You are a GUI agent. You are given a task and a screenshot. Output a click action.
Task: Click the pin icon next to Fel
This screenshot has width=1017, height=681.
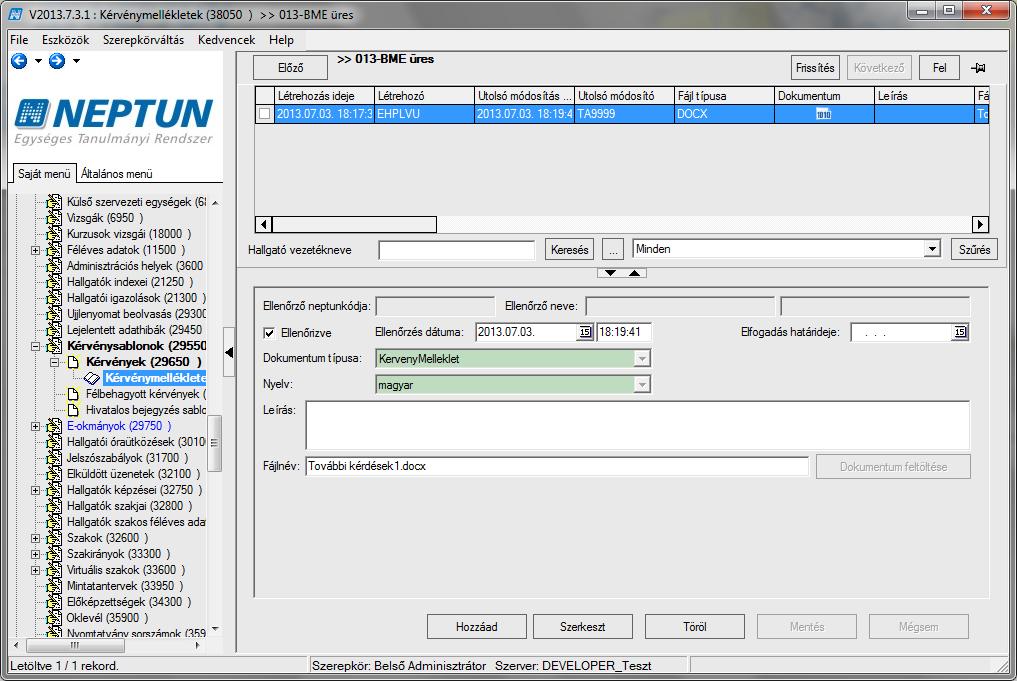(x=978, y=68)
